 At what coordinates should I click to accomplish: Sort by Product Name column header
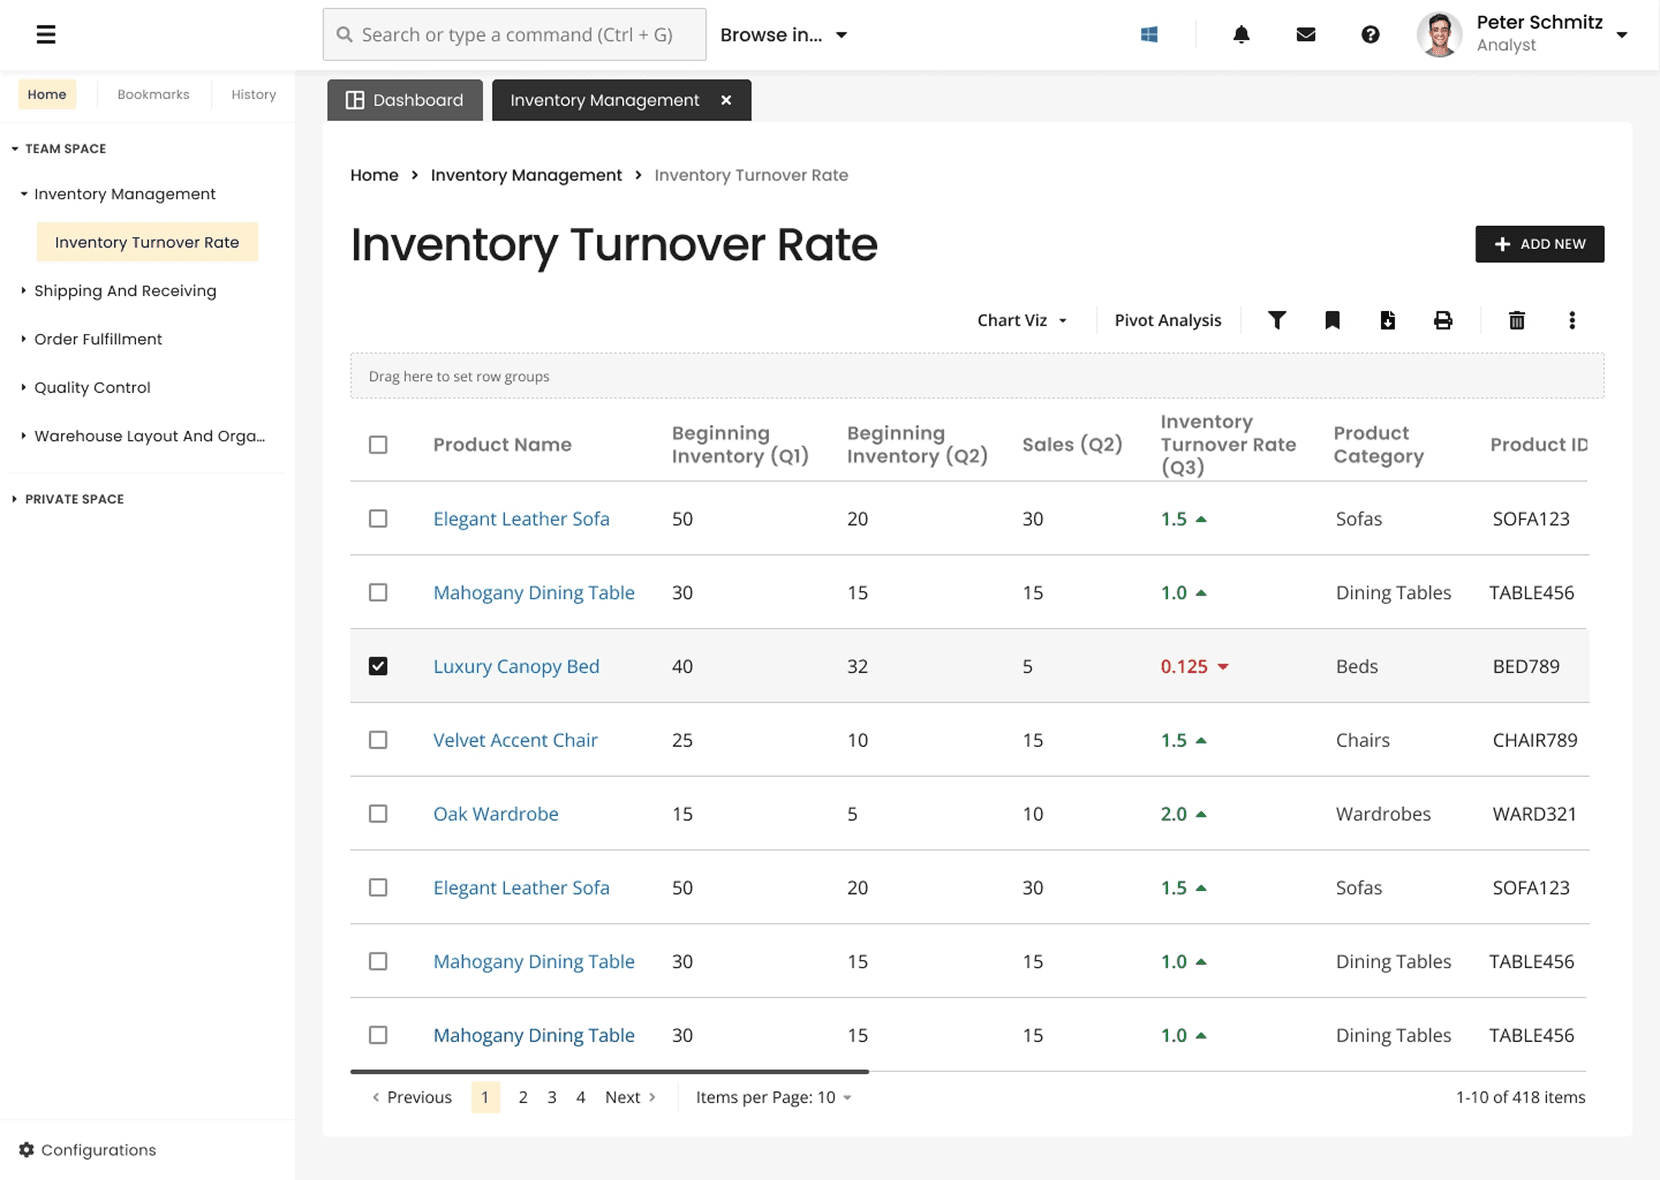[502, 445]
